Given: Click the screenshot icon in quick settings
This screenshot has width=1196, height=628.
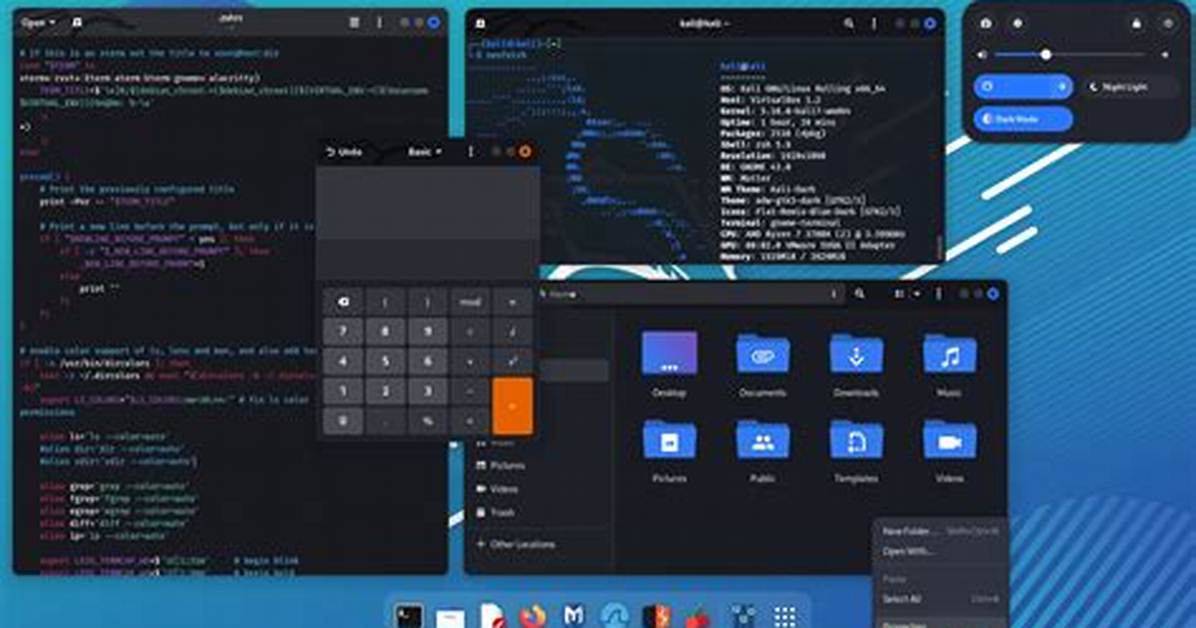Looking at the screenshot, I should (x=985, y=24).
